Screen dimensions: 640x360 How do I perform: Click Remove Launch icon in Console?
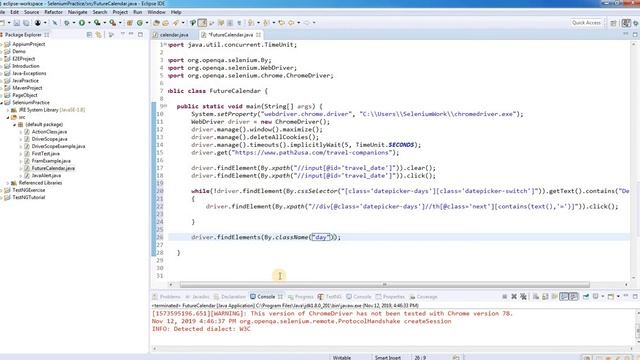click(x=514, y=296)
